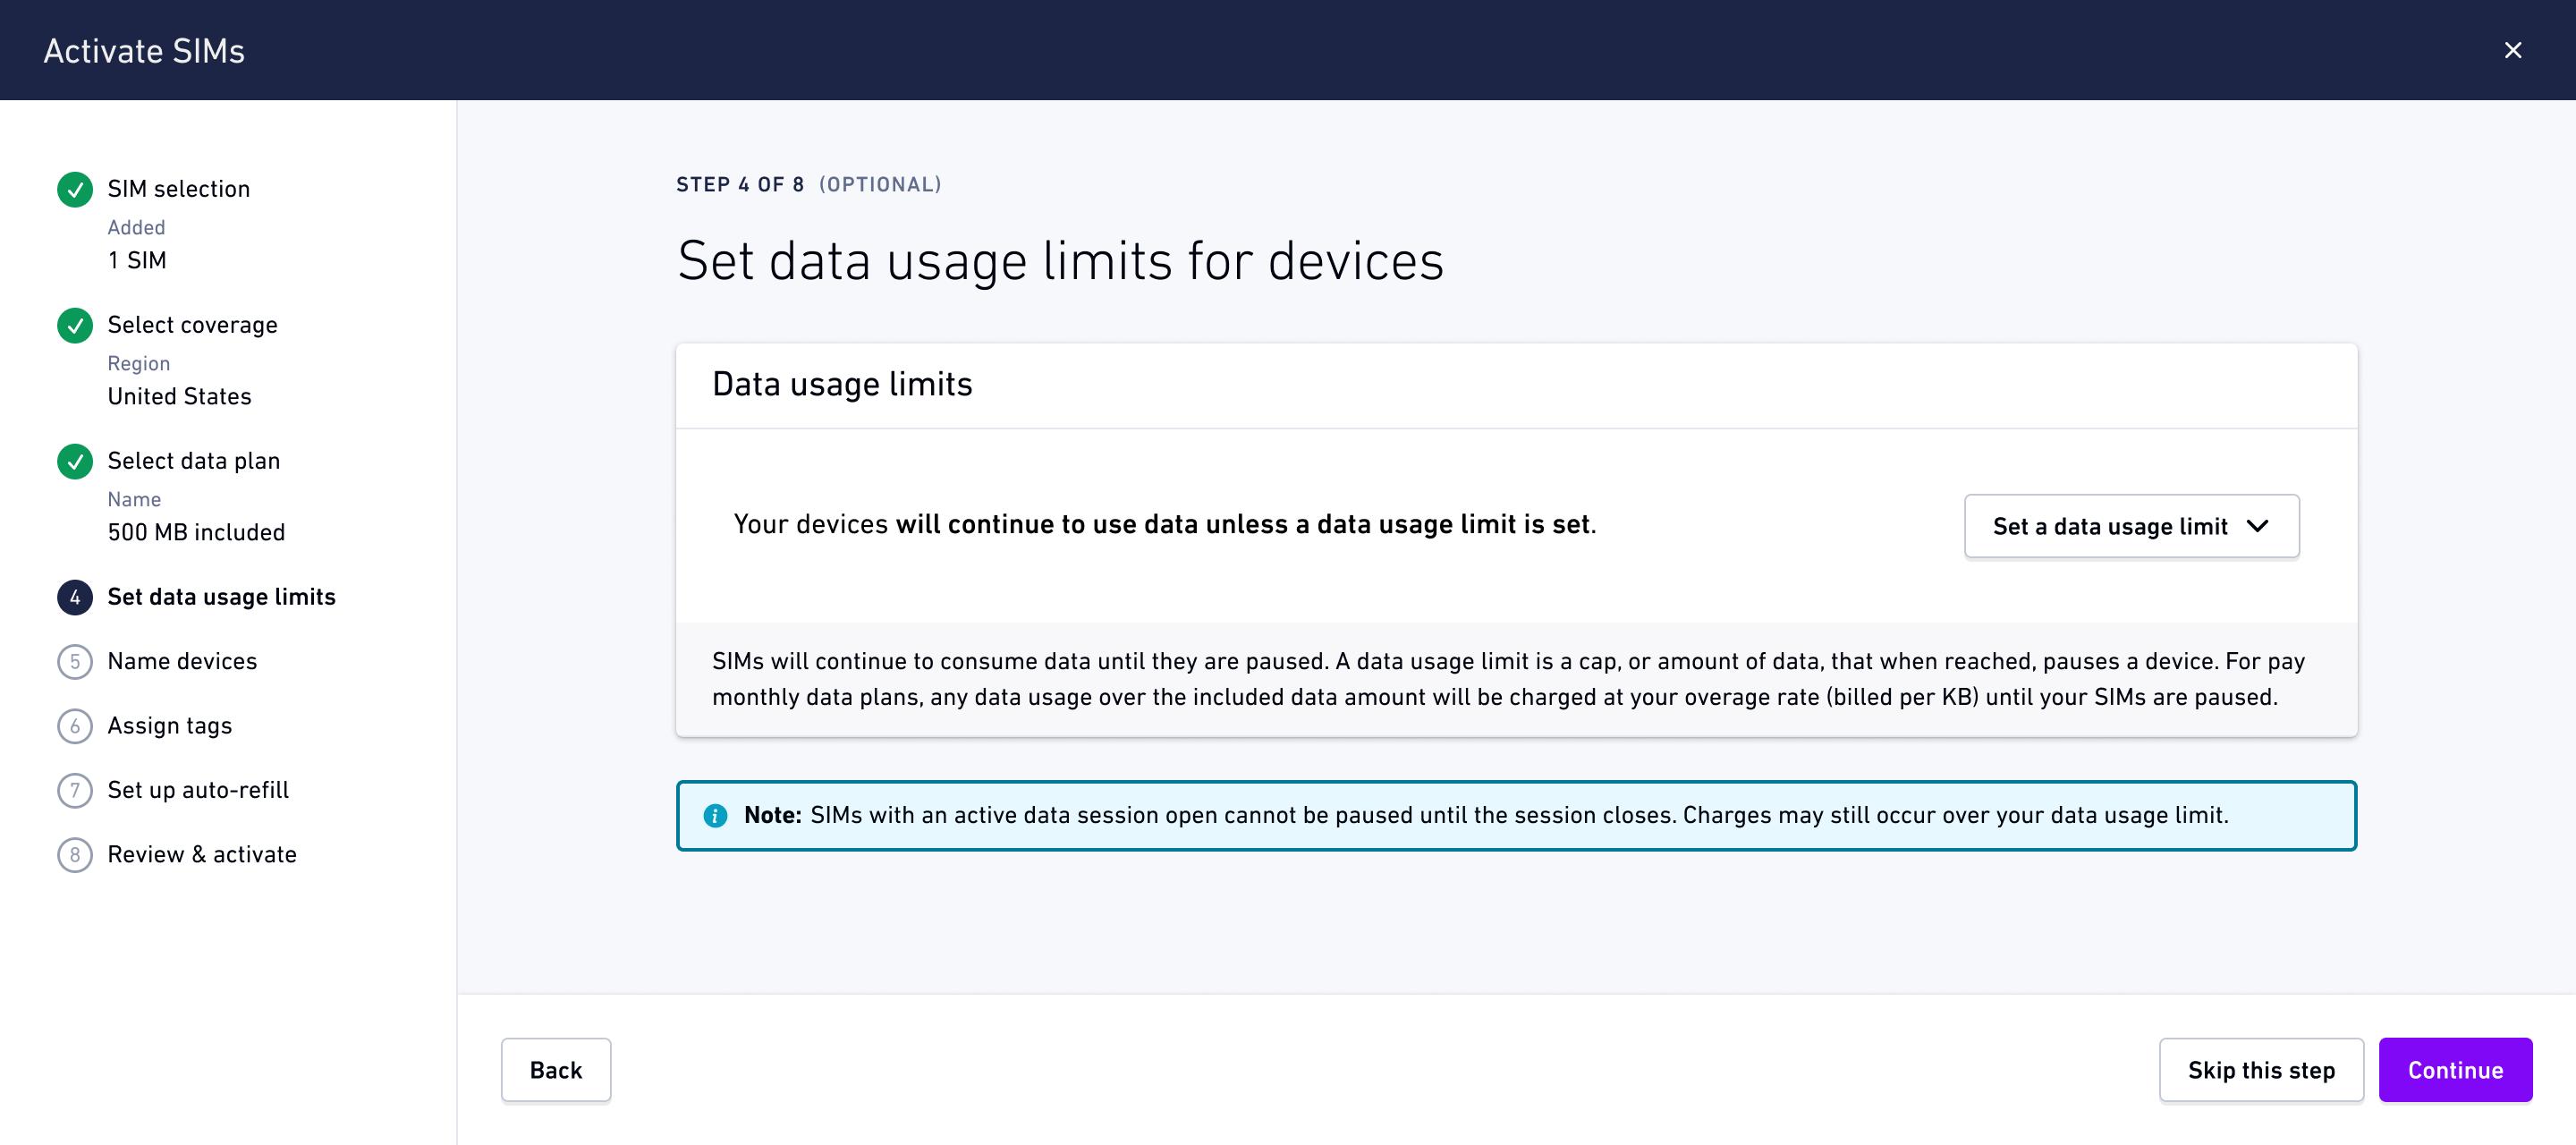Click Back to return to data plan selection

coord(556,1069)
